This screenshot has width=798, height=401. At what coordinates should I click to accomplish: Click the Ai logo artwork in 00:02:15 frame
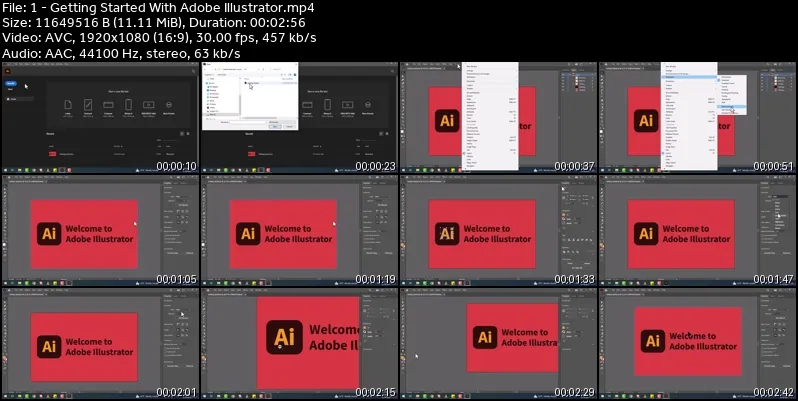284,337
